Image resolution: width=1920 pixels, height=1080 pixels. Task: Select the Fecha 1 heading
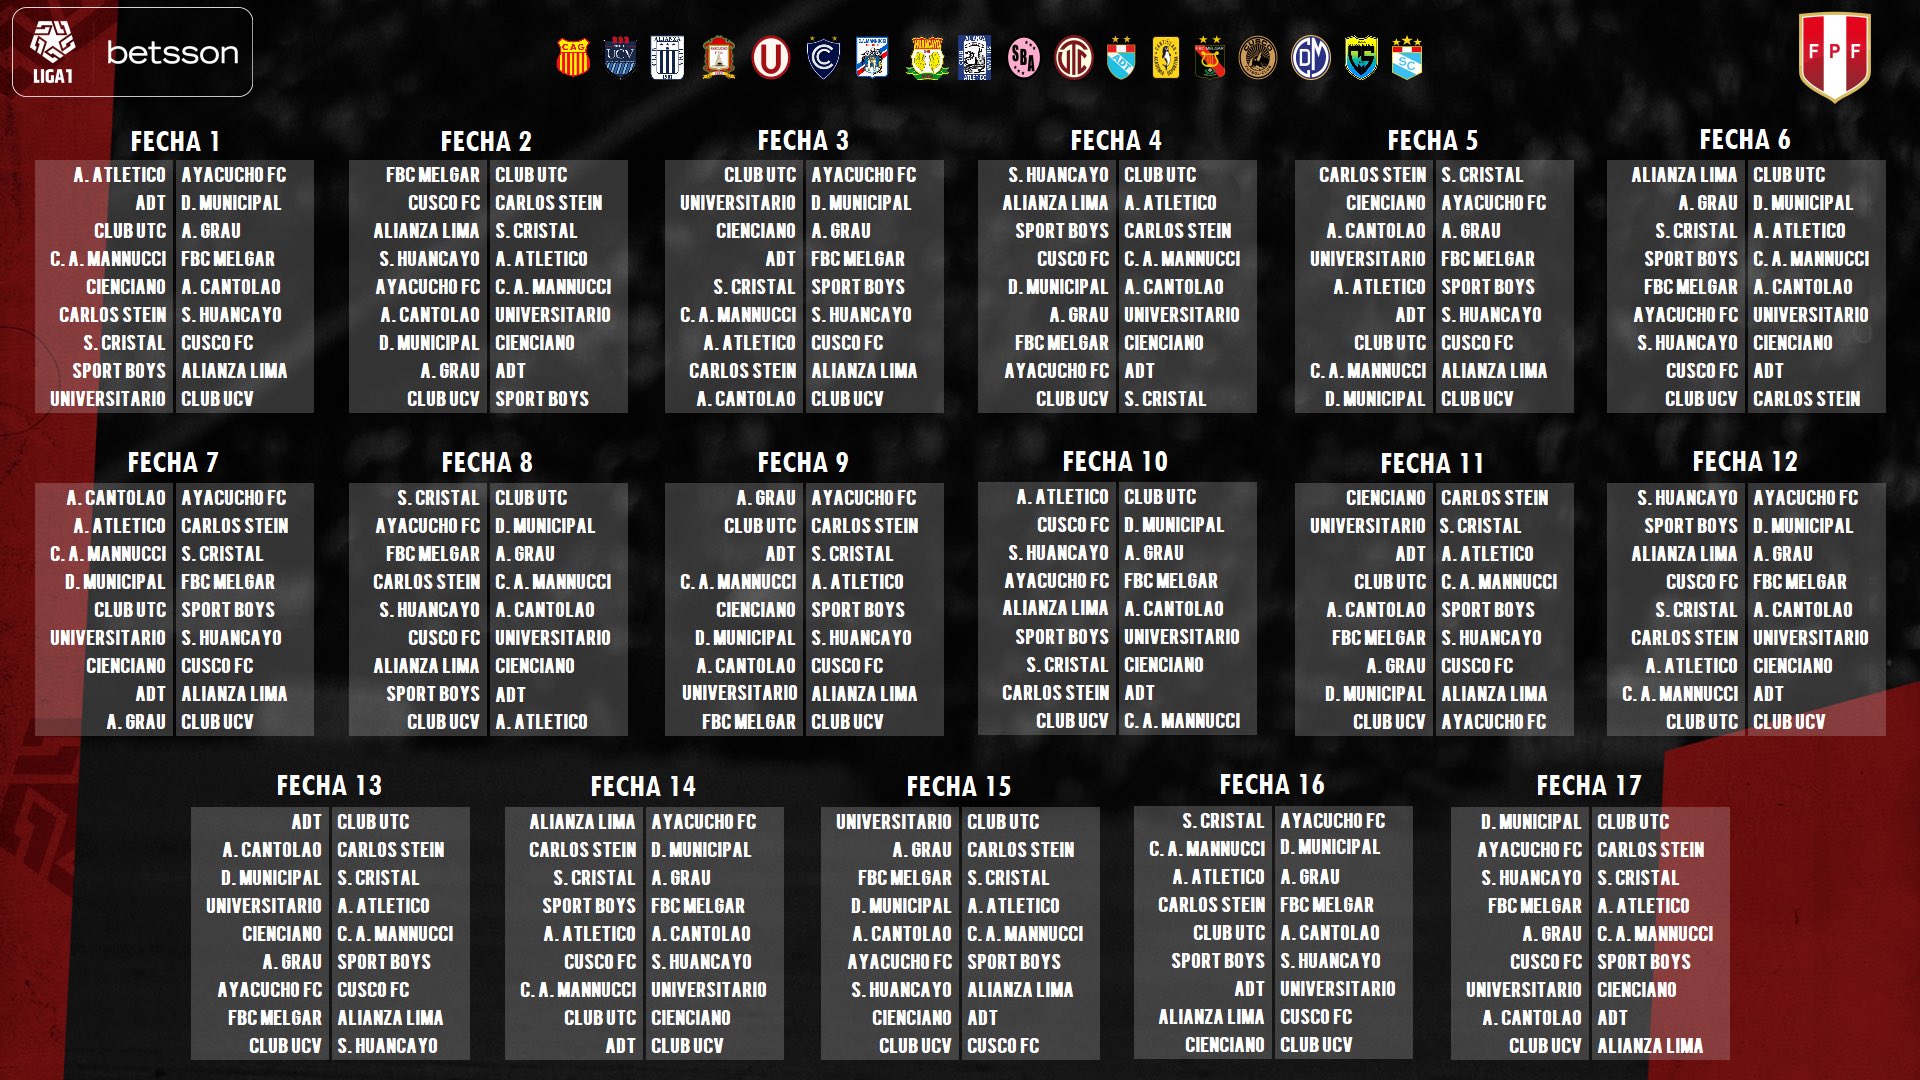pyautogui.click(x=175, y=141)
